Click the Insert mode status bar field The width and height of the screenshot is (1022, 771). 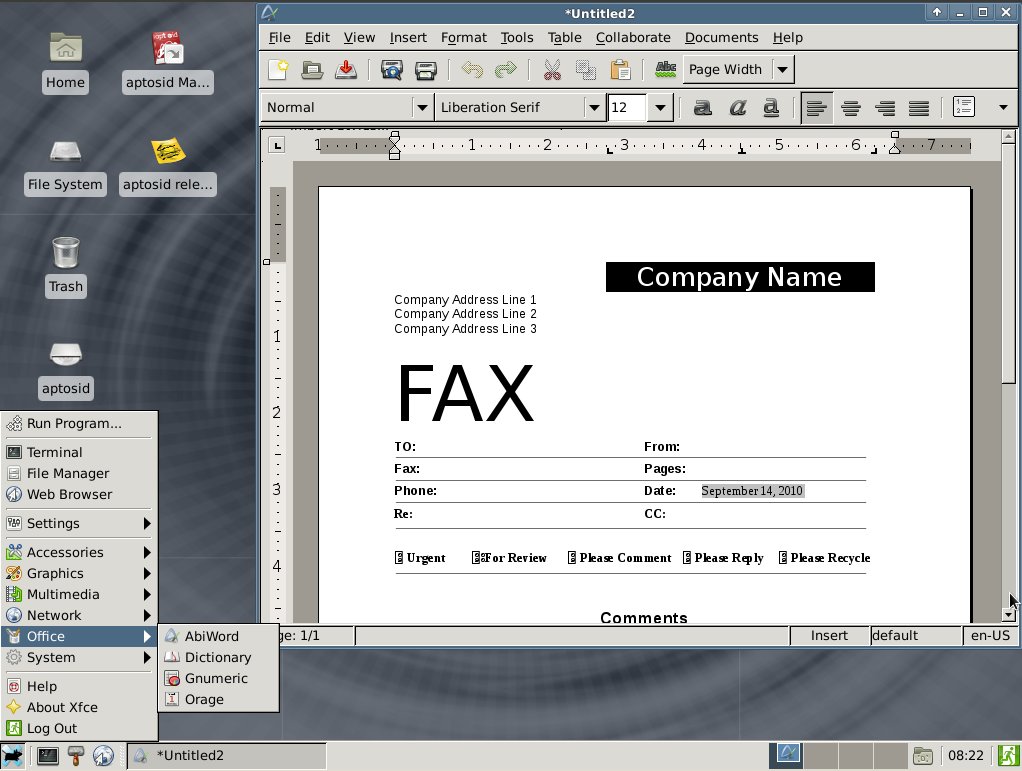829,635
